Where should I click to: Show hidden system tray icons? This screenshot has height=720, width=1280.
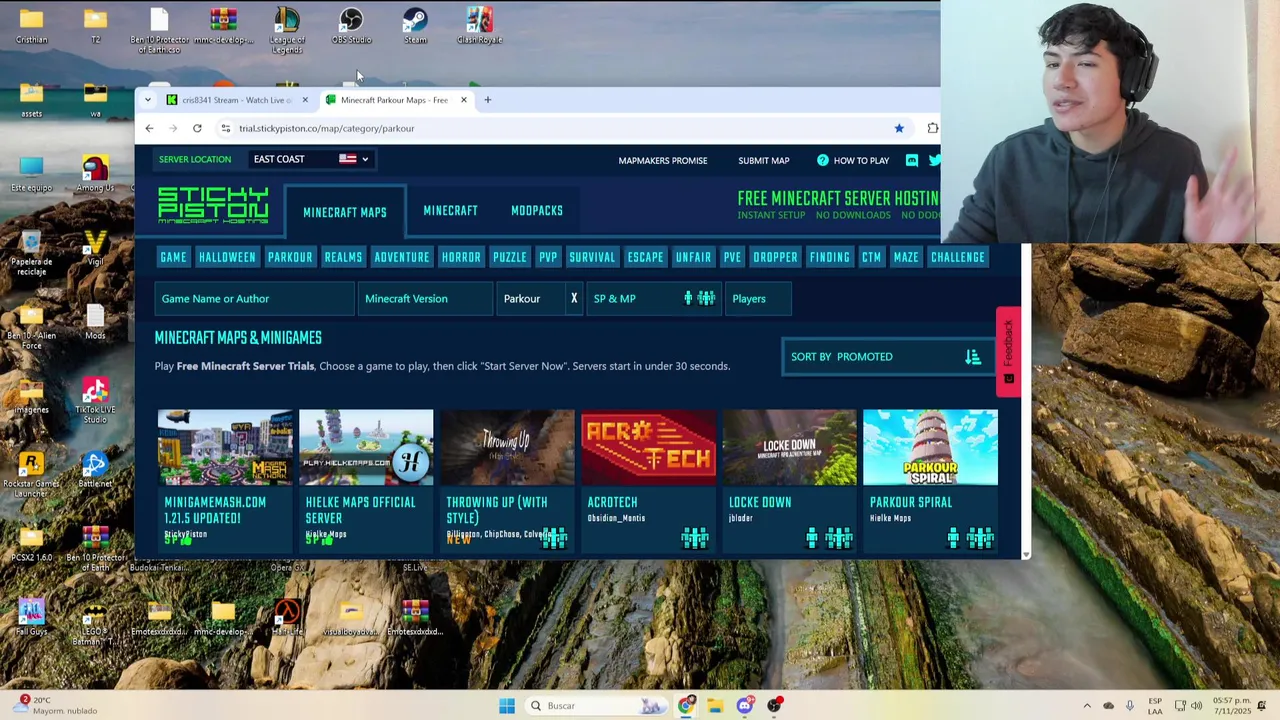click(x=1087, y=706)
